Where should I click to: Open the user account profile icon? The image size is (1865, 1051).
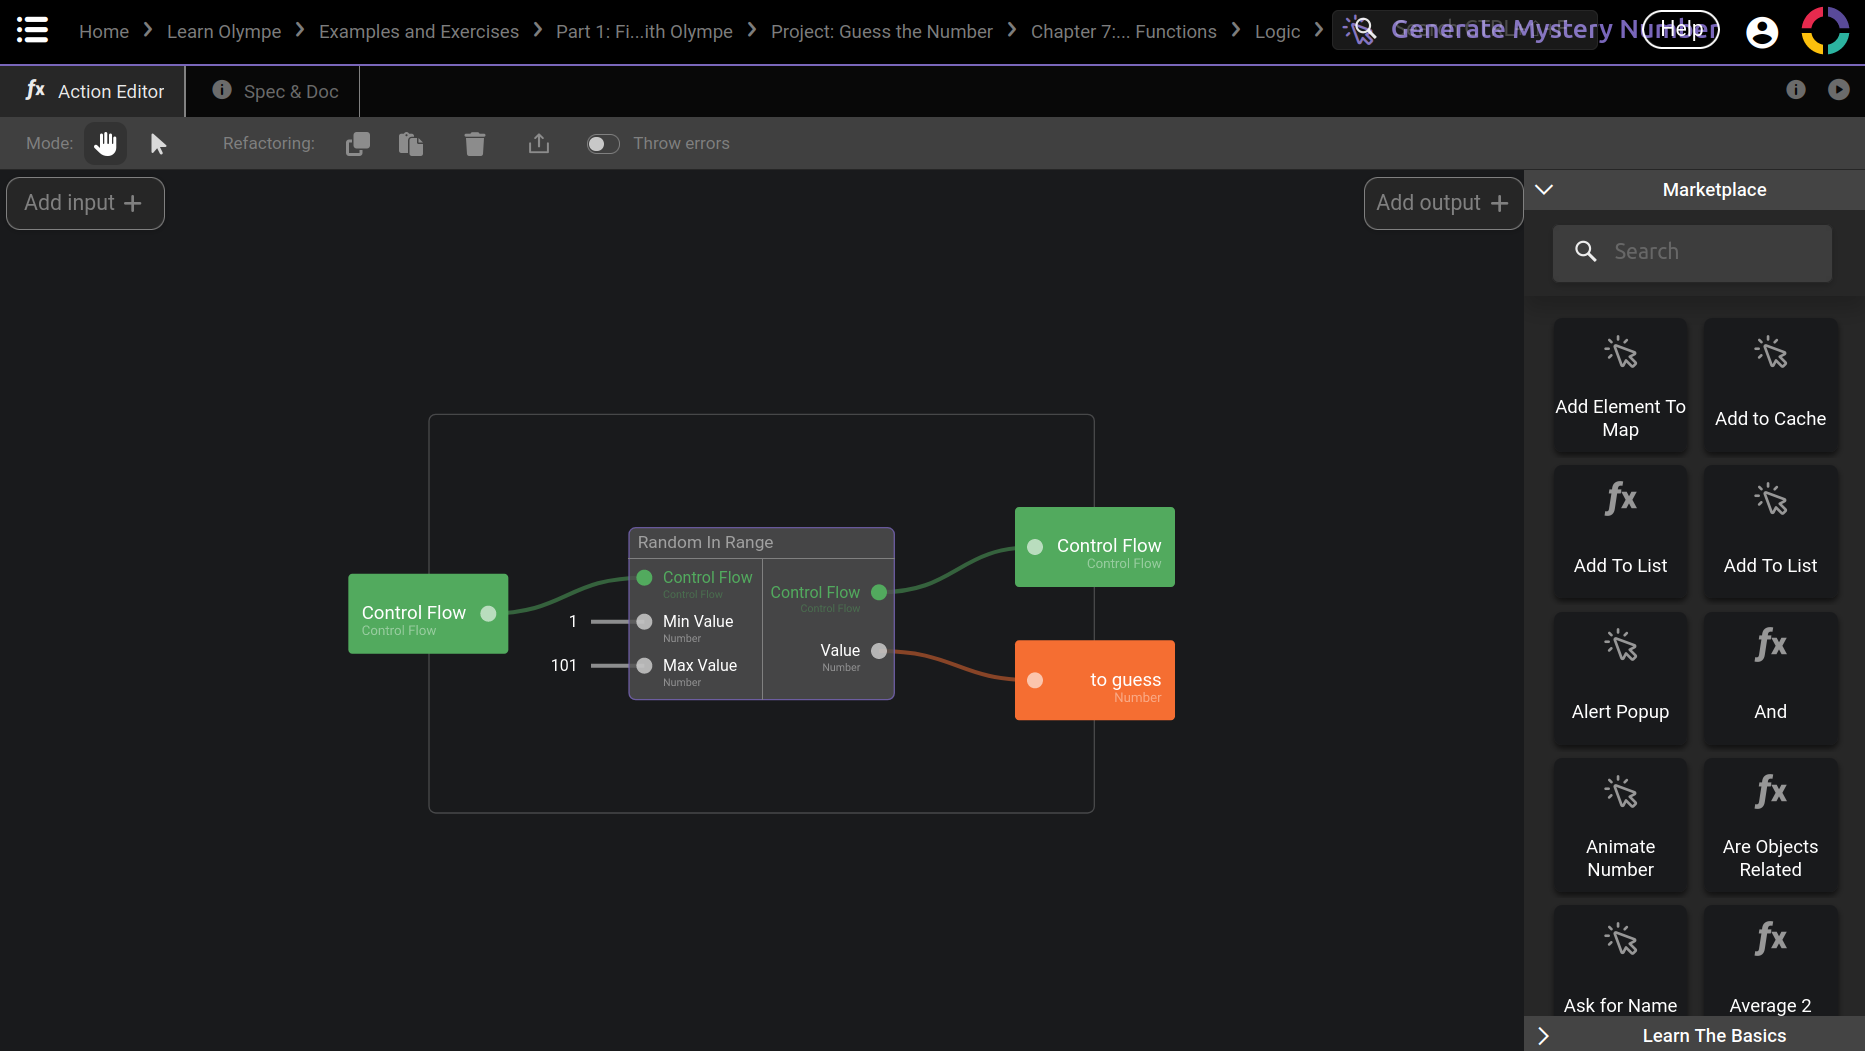1761,32
